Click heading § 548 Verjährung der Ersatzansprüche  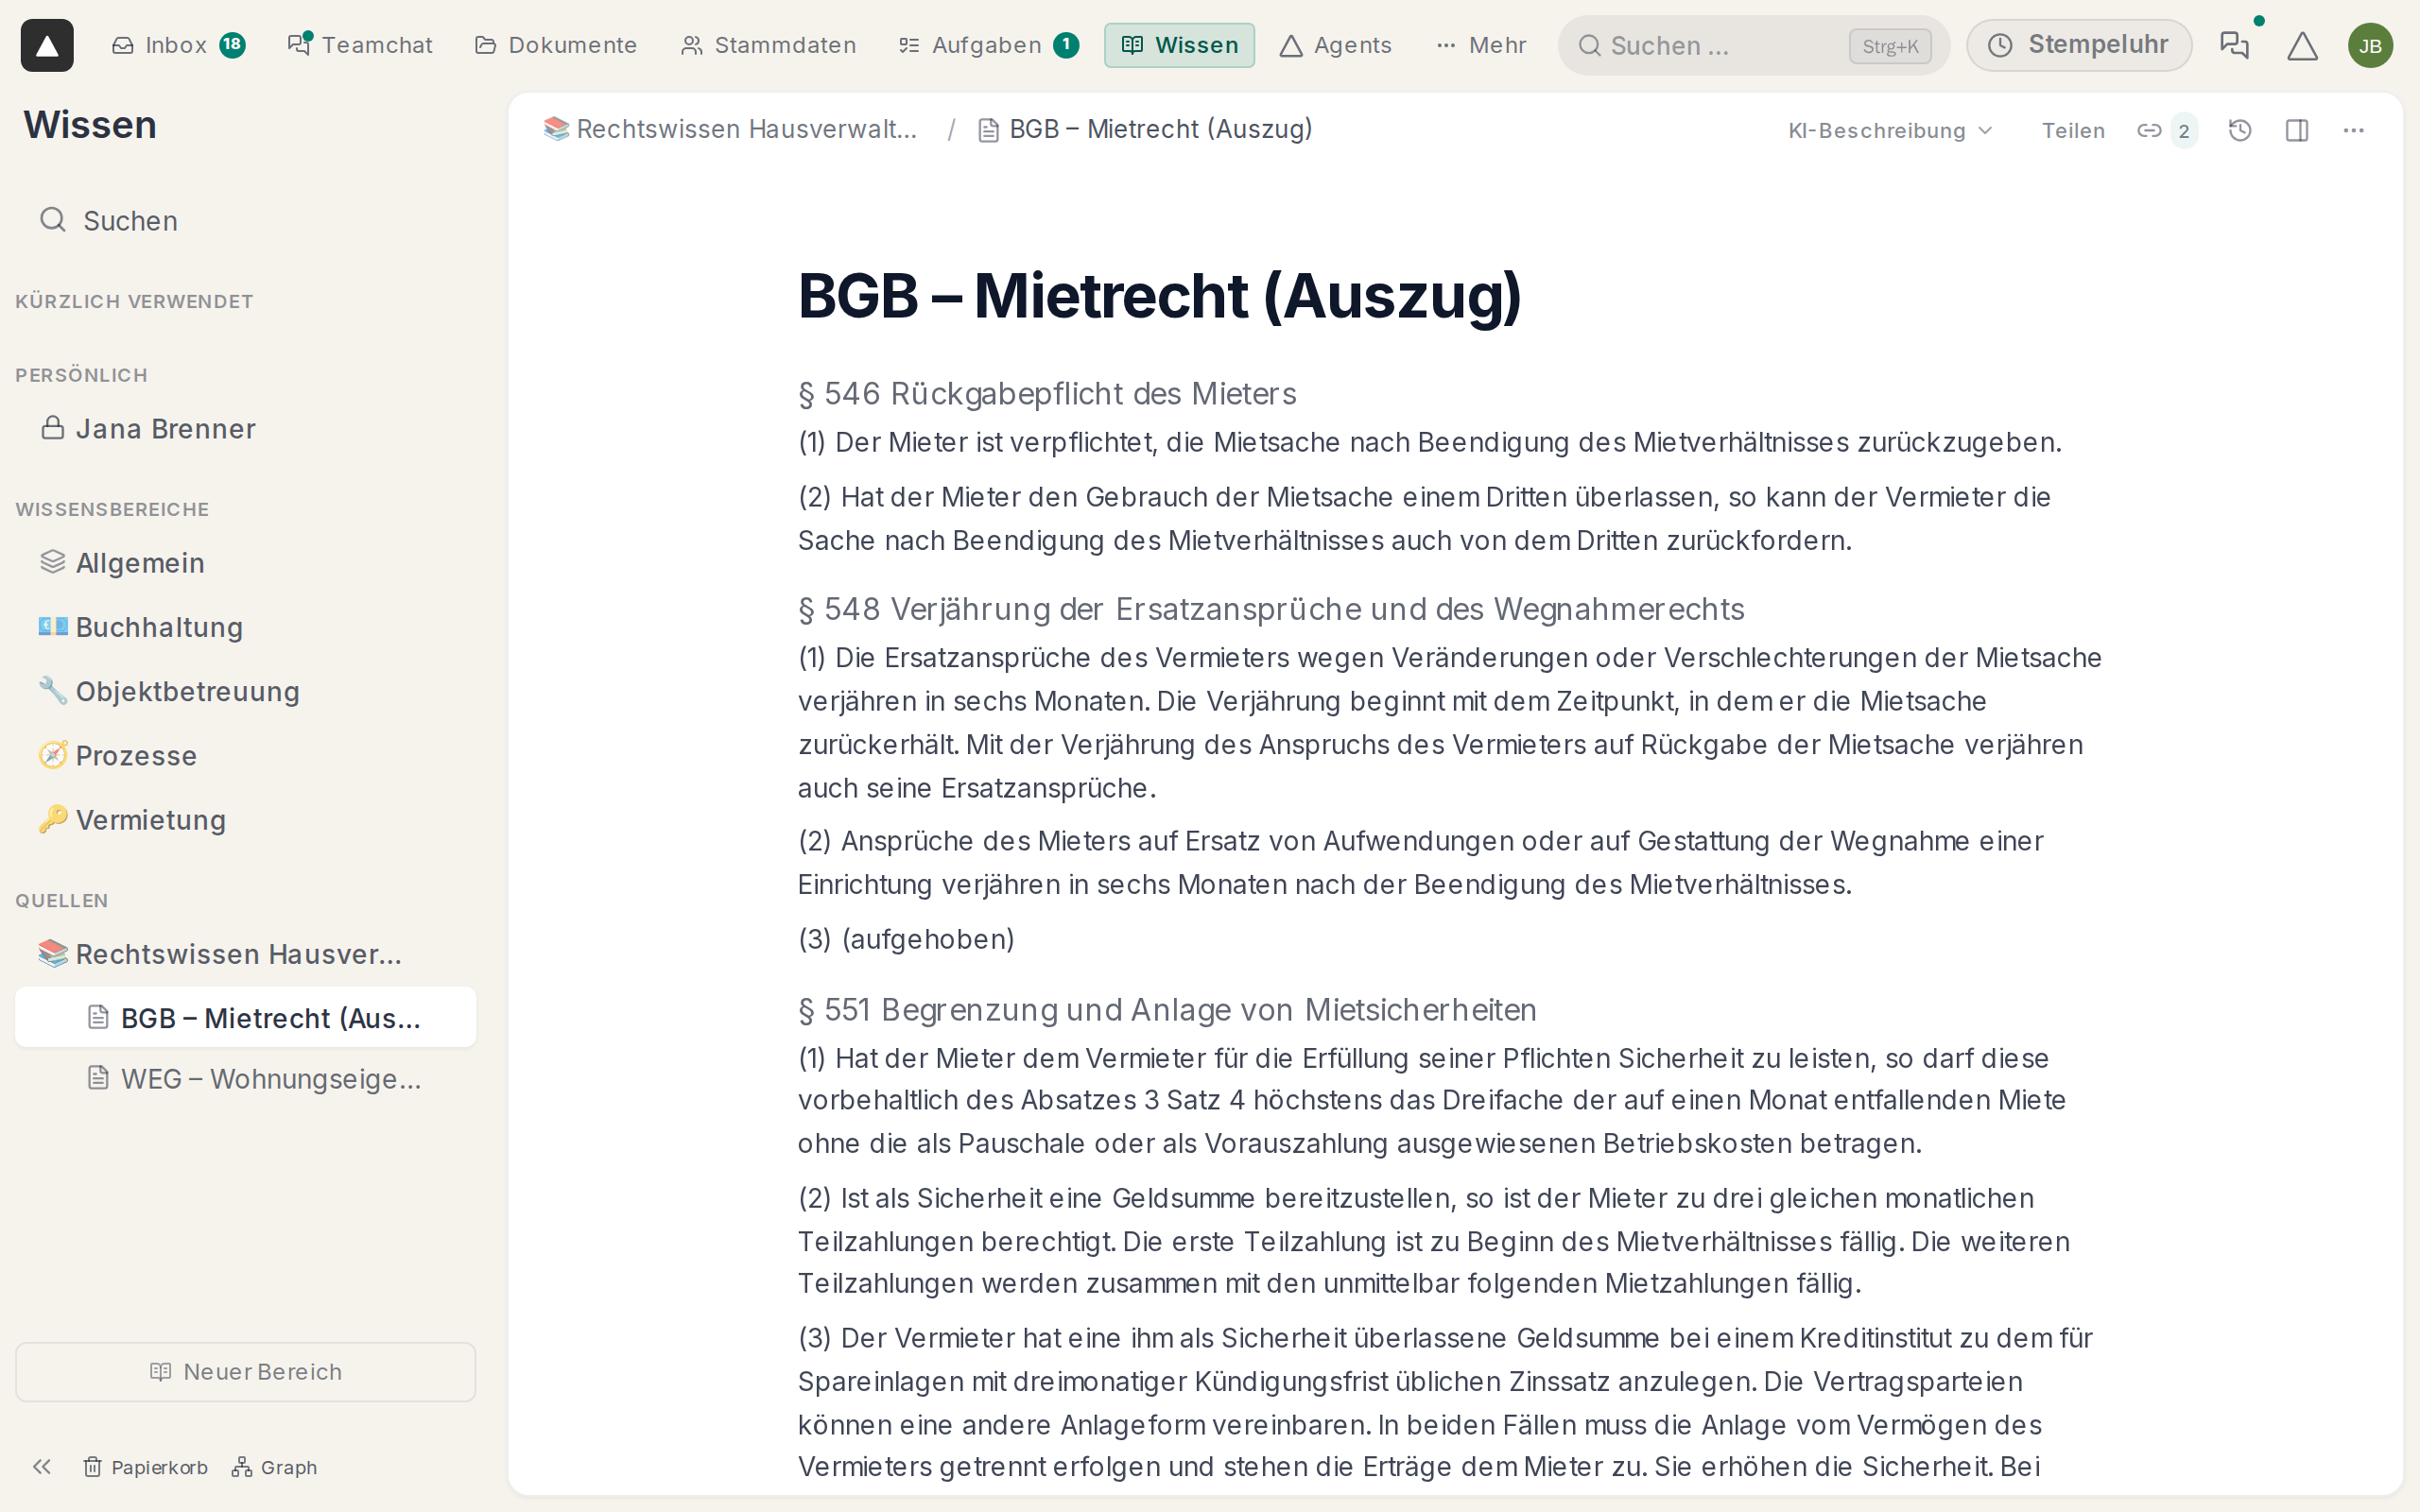click(x=1271, y=608)
